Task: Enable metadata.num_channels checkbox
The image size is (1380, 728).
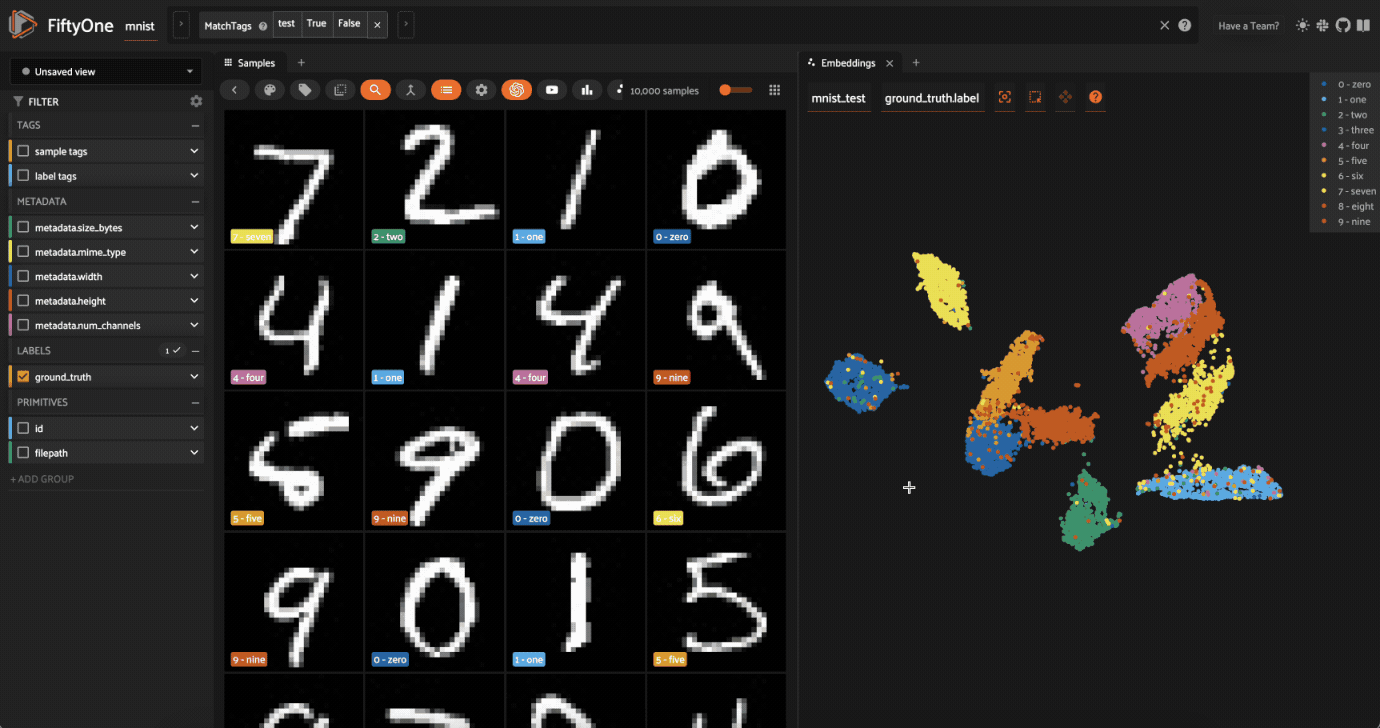Action: point(23,325)
